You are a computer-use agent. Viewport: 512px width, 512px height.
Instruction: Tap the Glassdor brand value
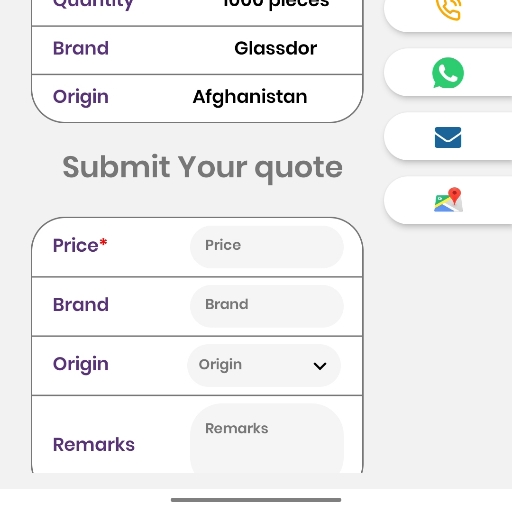pos(276,48)
